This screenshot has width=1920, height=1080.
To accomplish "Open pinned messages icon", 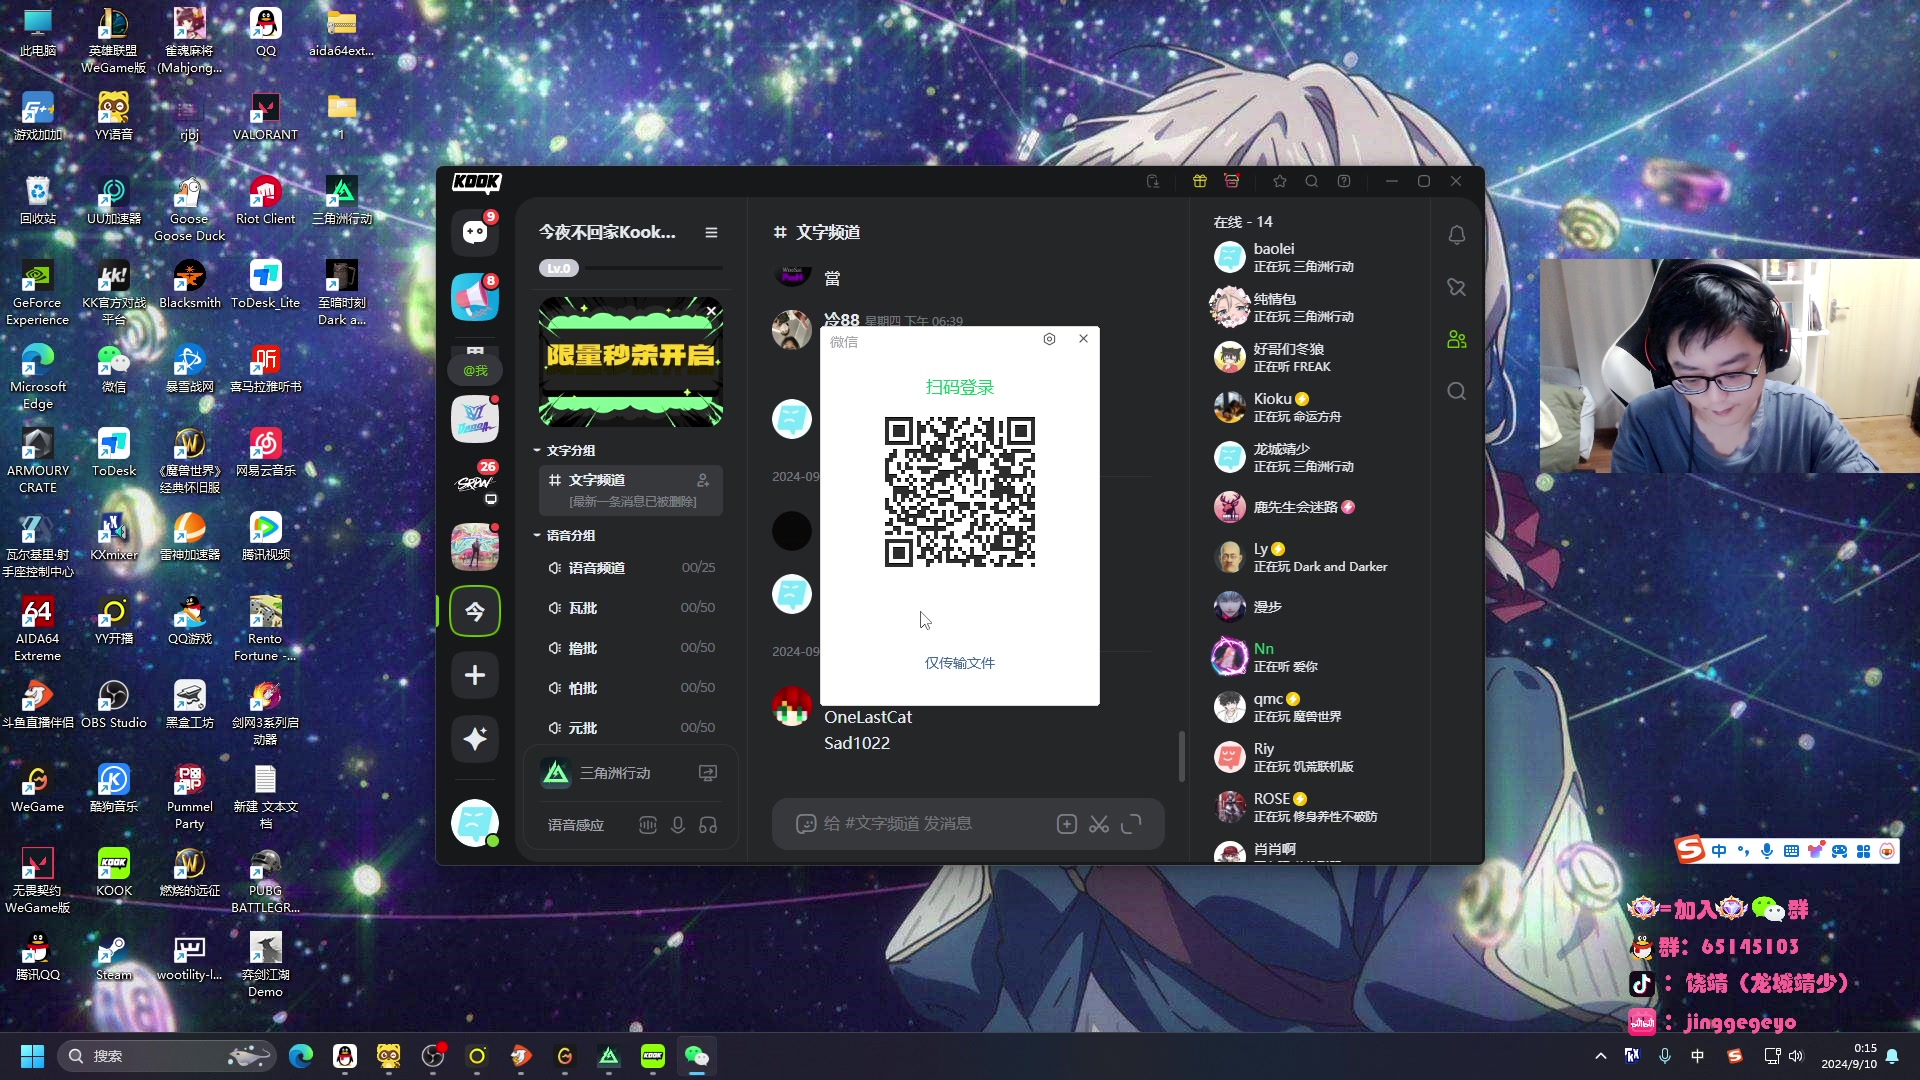I will [x=1457, y=287].
